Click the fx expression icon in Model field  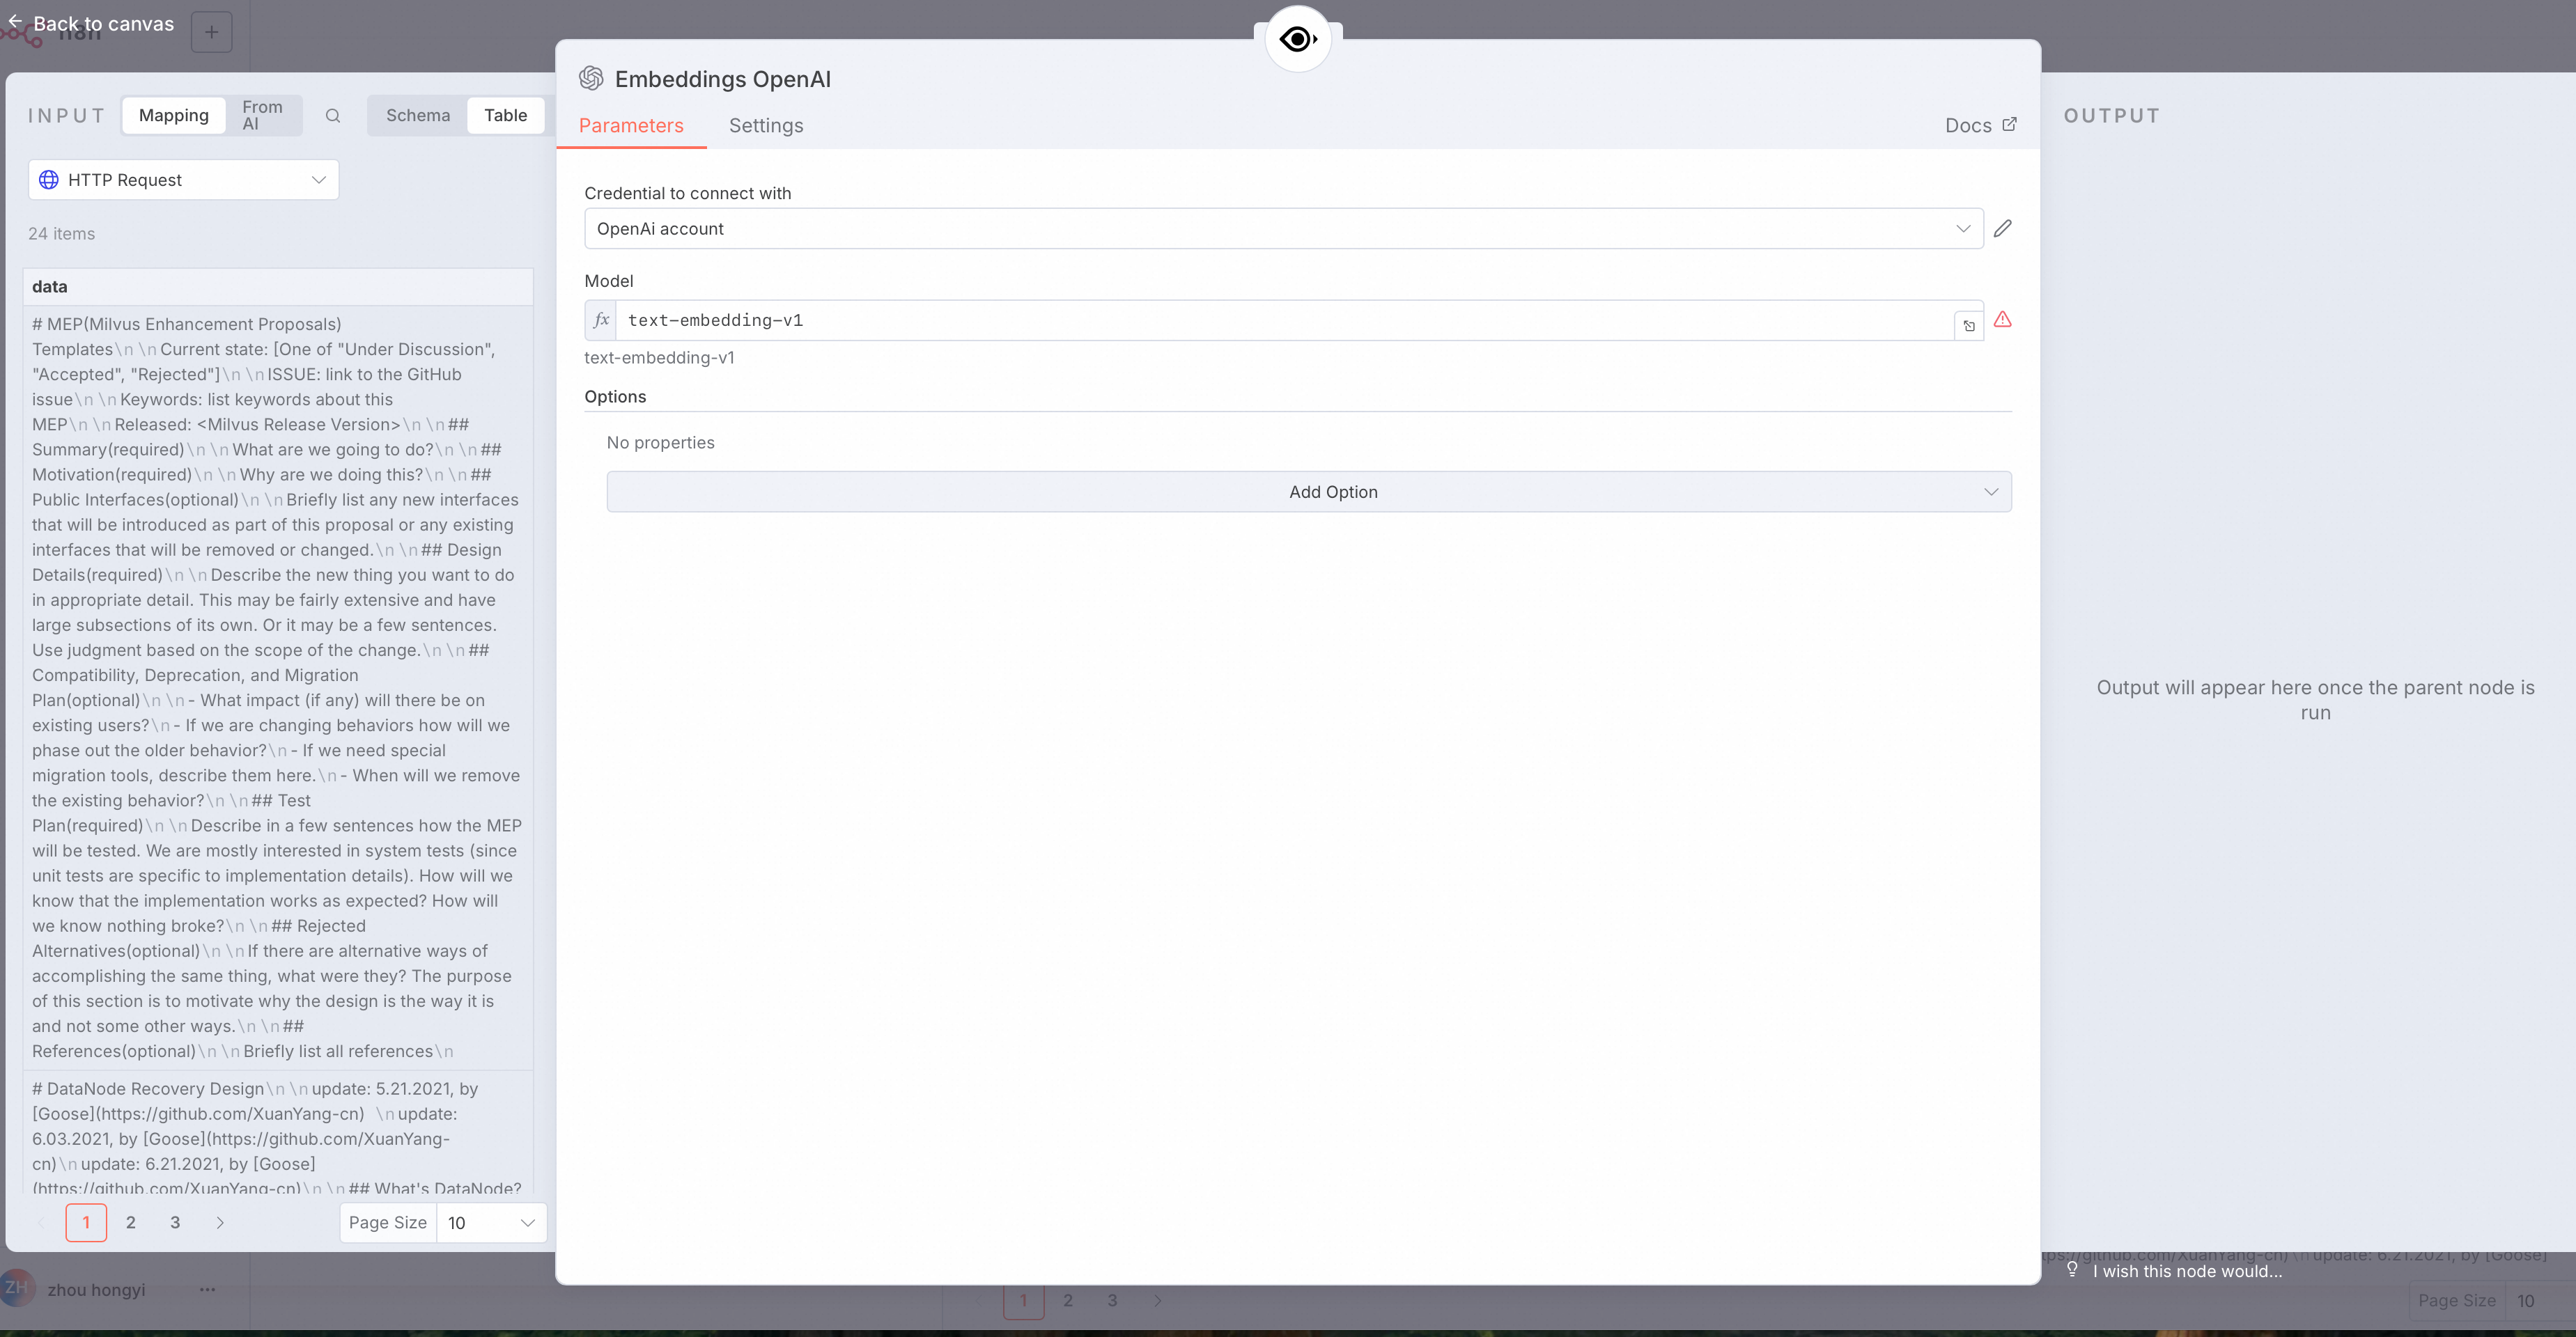pos(601,320)
